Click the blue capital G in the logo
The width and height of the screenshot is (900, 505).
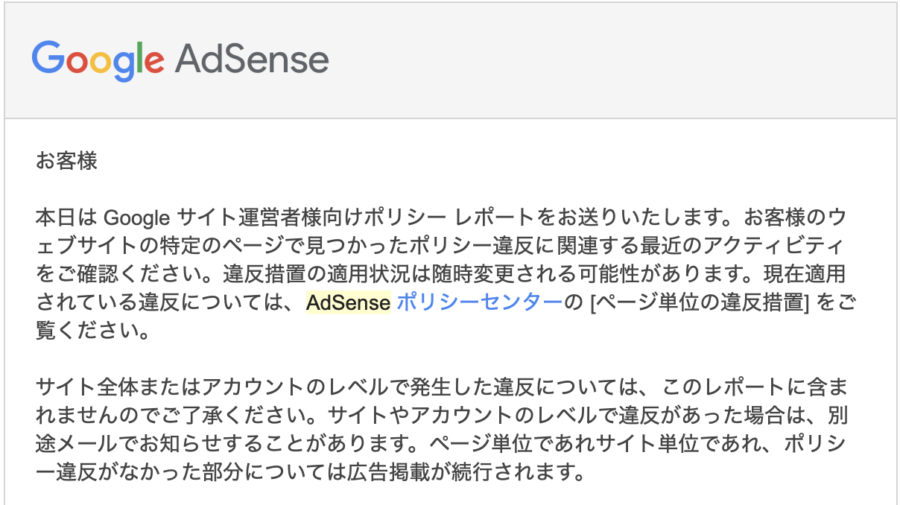point(48,57)
